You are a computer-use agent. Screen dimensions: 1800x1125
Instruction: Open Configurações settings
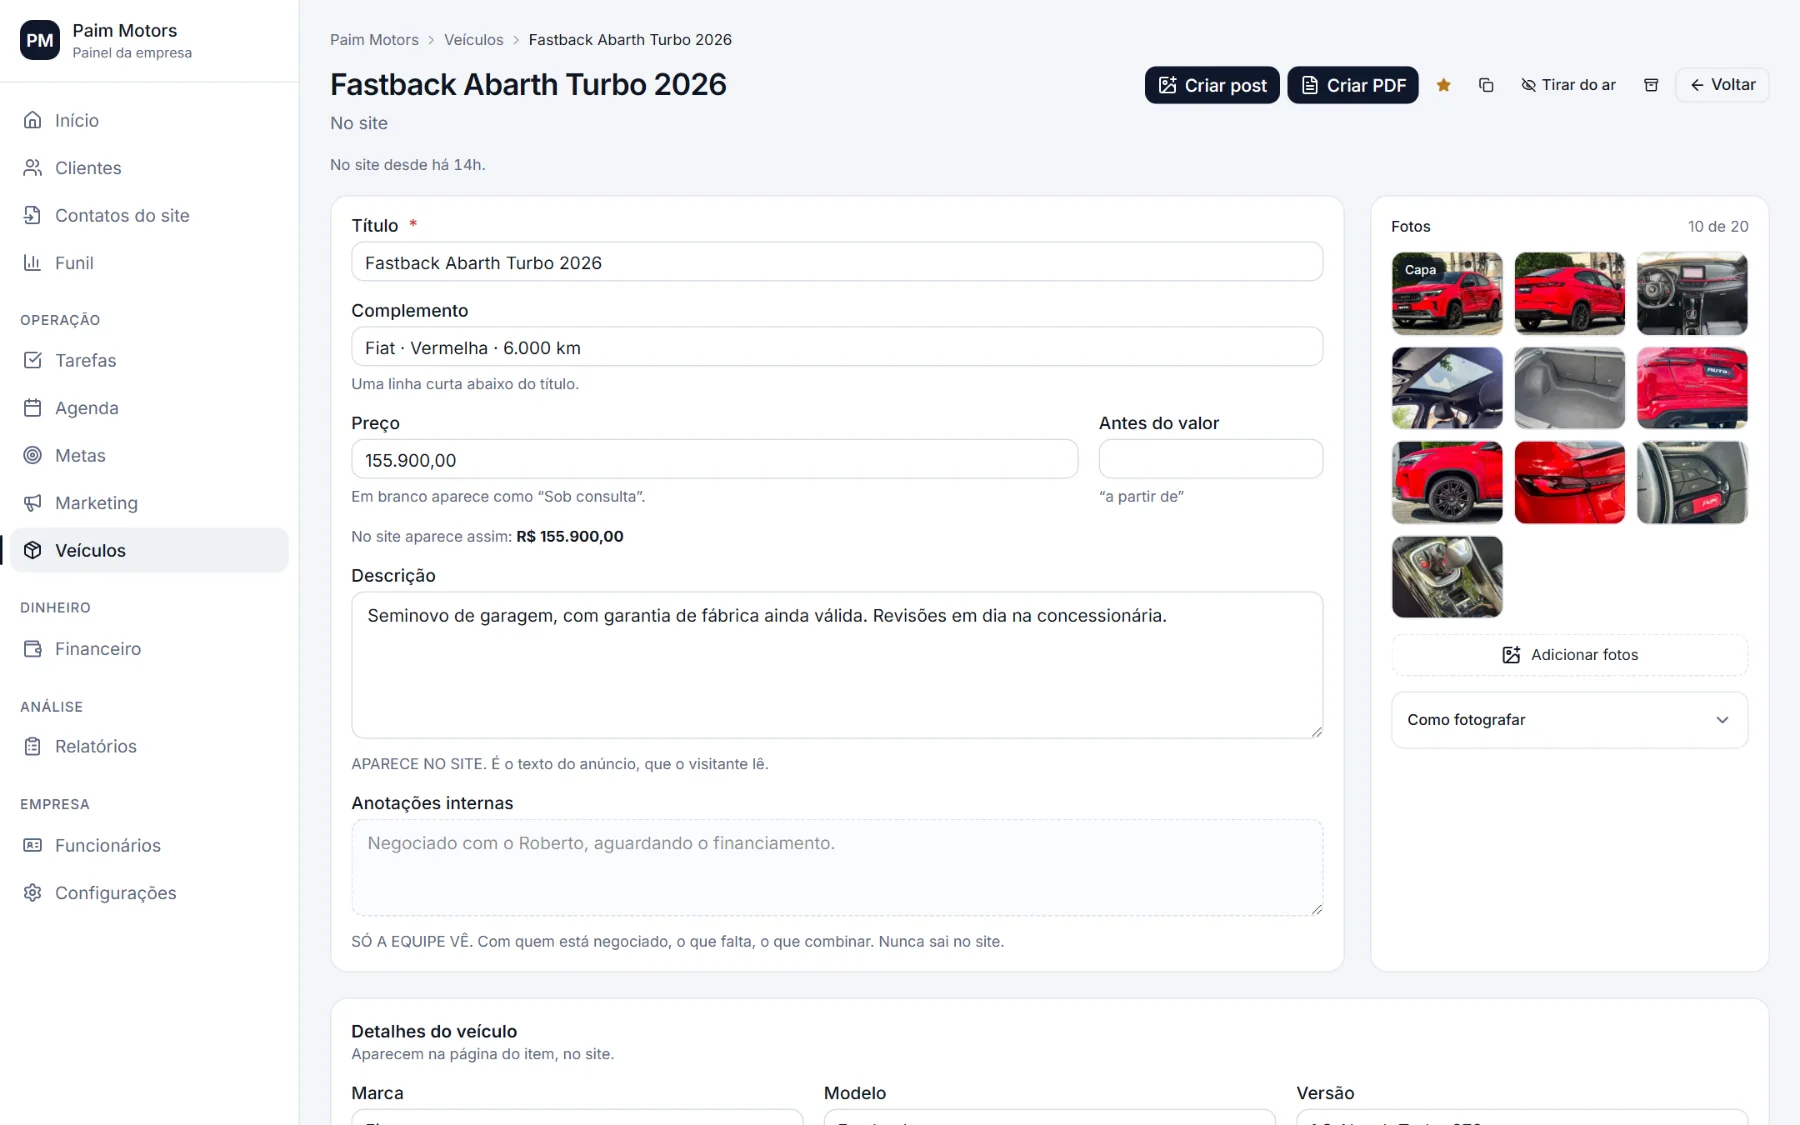pyautogui.click(x=150, y=893)
